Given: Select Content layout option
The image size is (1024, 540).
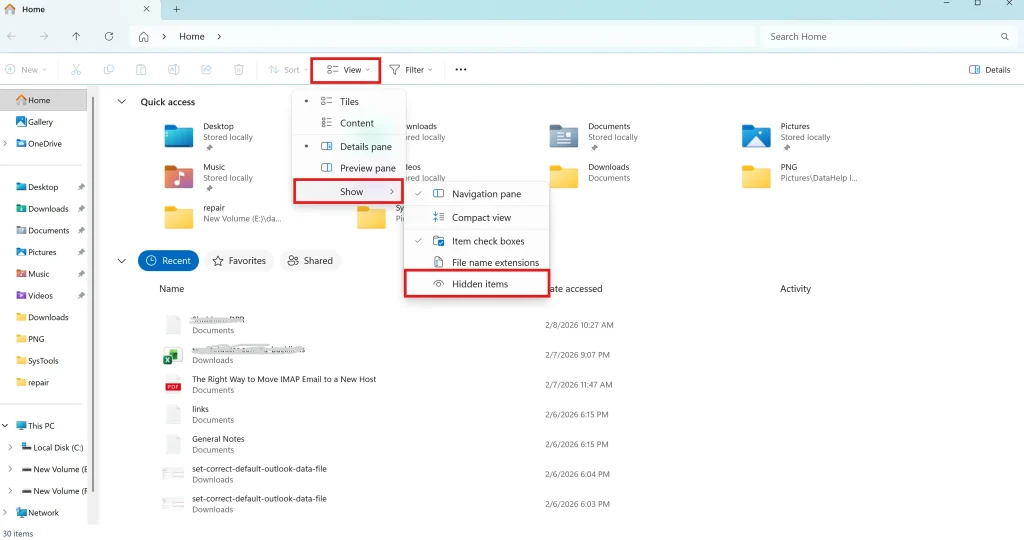Looking at the screenshot, I should click(349, 123).
